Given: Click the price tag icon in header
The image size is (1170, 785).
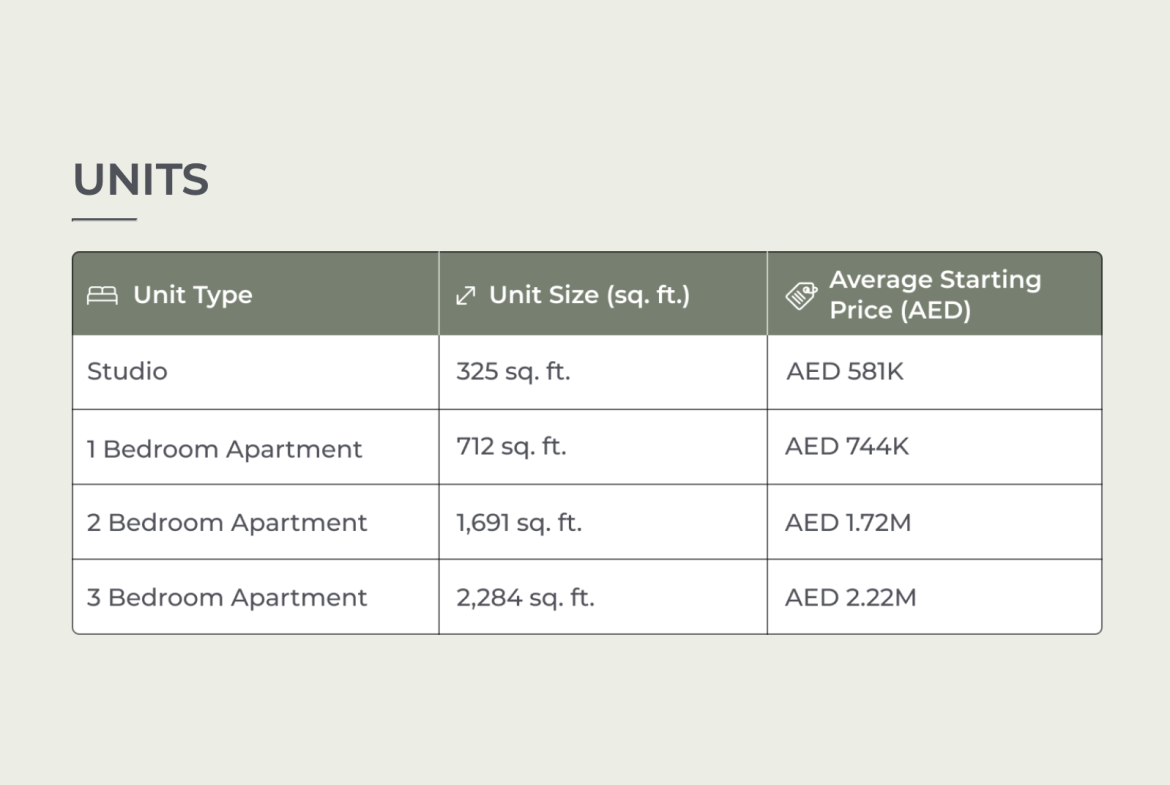Looking at the screenshot, I should coord(801,295).
